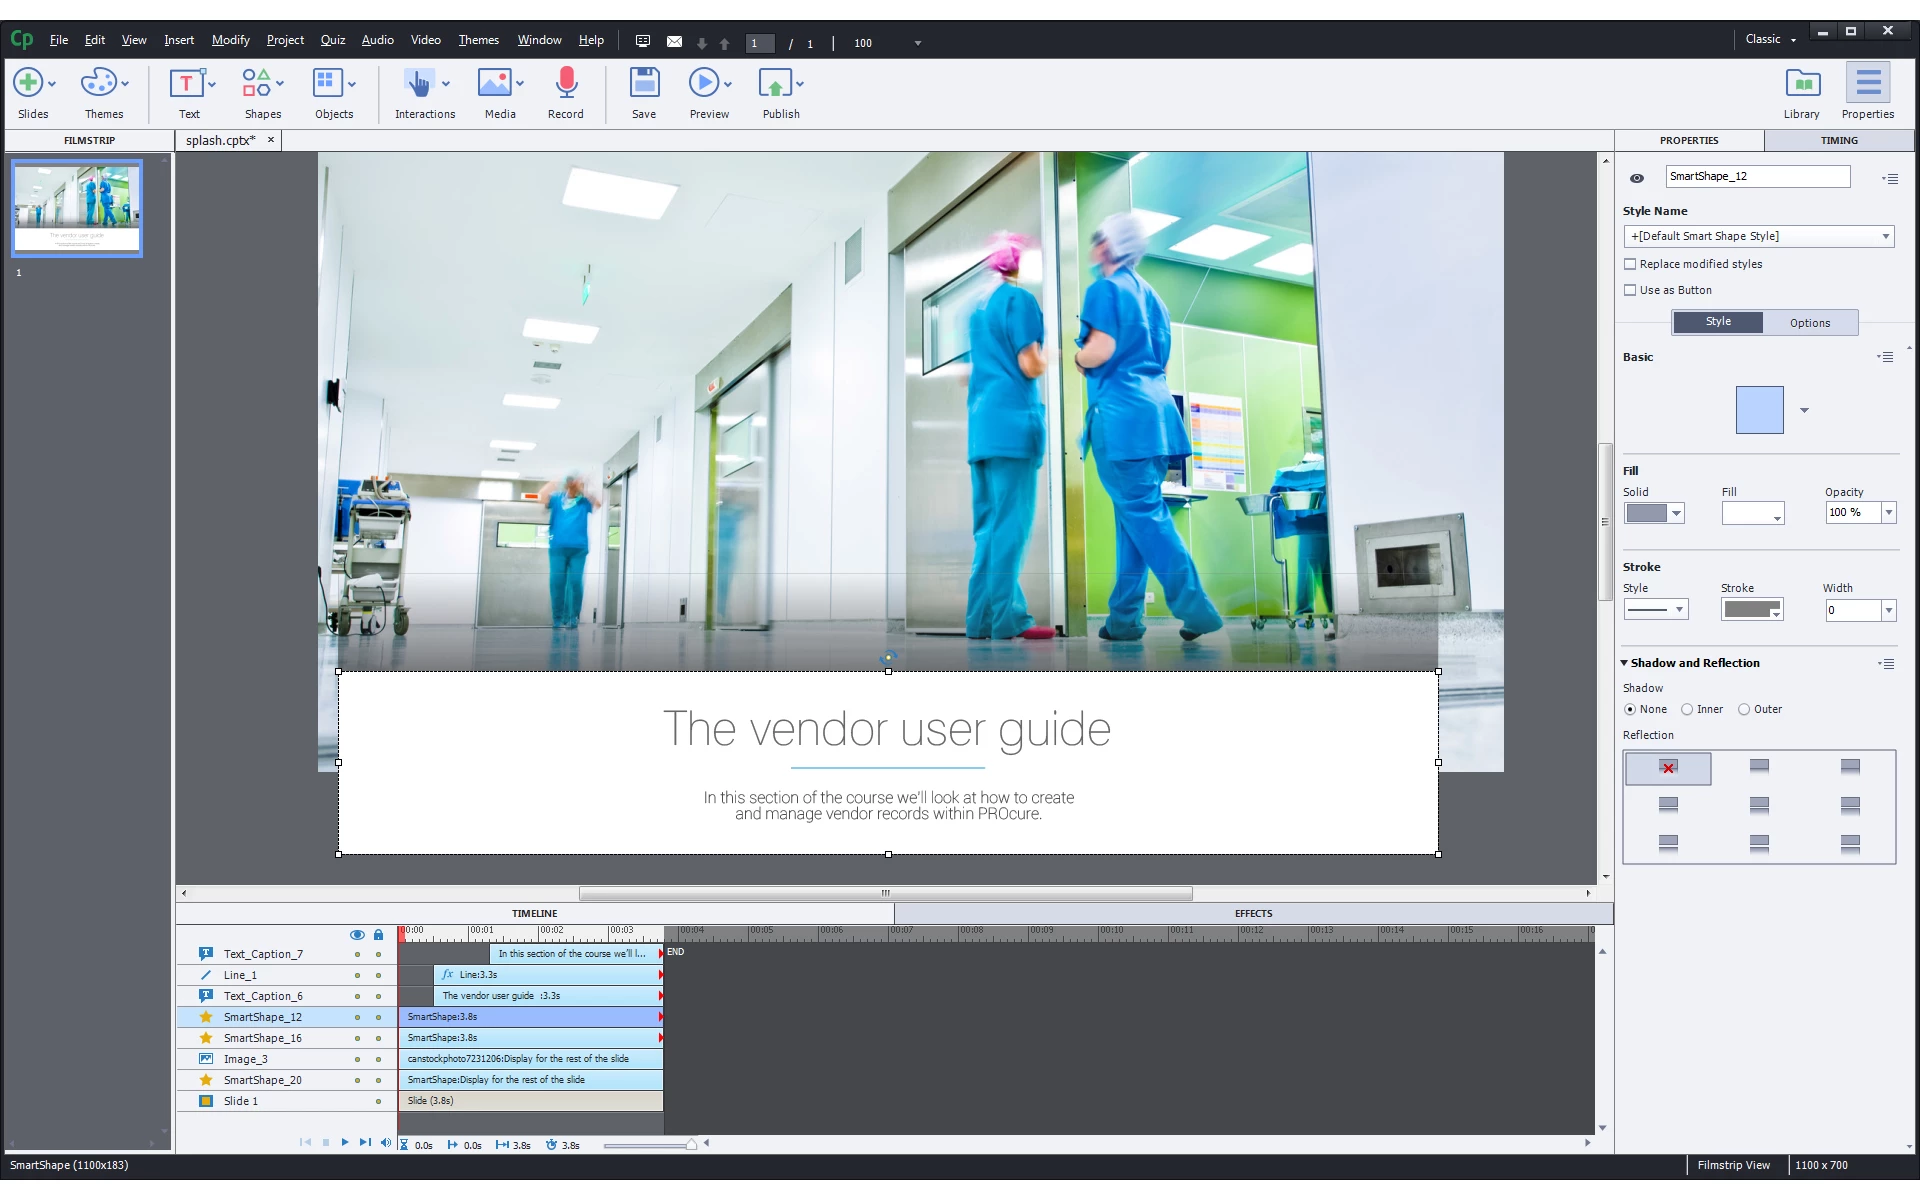Viewport: 1920px width, 1200px height.
Task: Toggle lock dot for Line_1 layer
Action: coord(378,976)
